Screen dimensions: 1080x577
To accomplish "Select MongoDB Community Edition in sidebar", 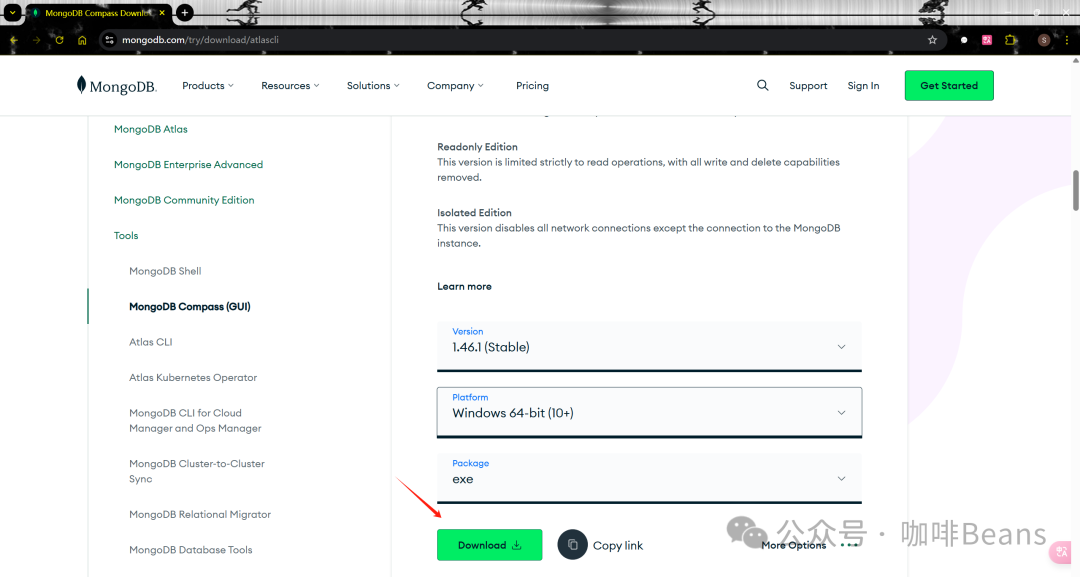I will click(184, 200).
